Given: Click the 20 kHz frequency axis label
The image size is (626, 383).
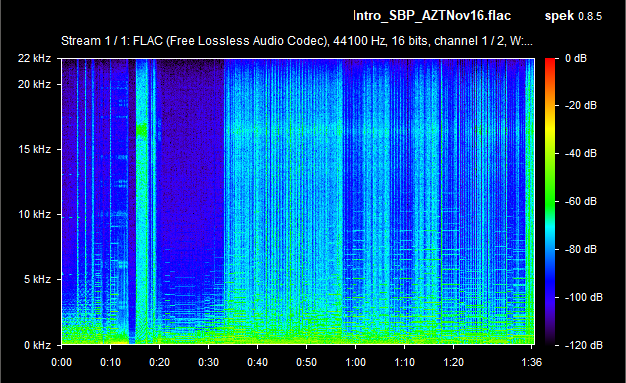Looking at the screenshot, I should (34, 84).
